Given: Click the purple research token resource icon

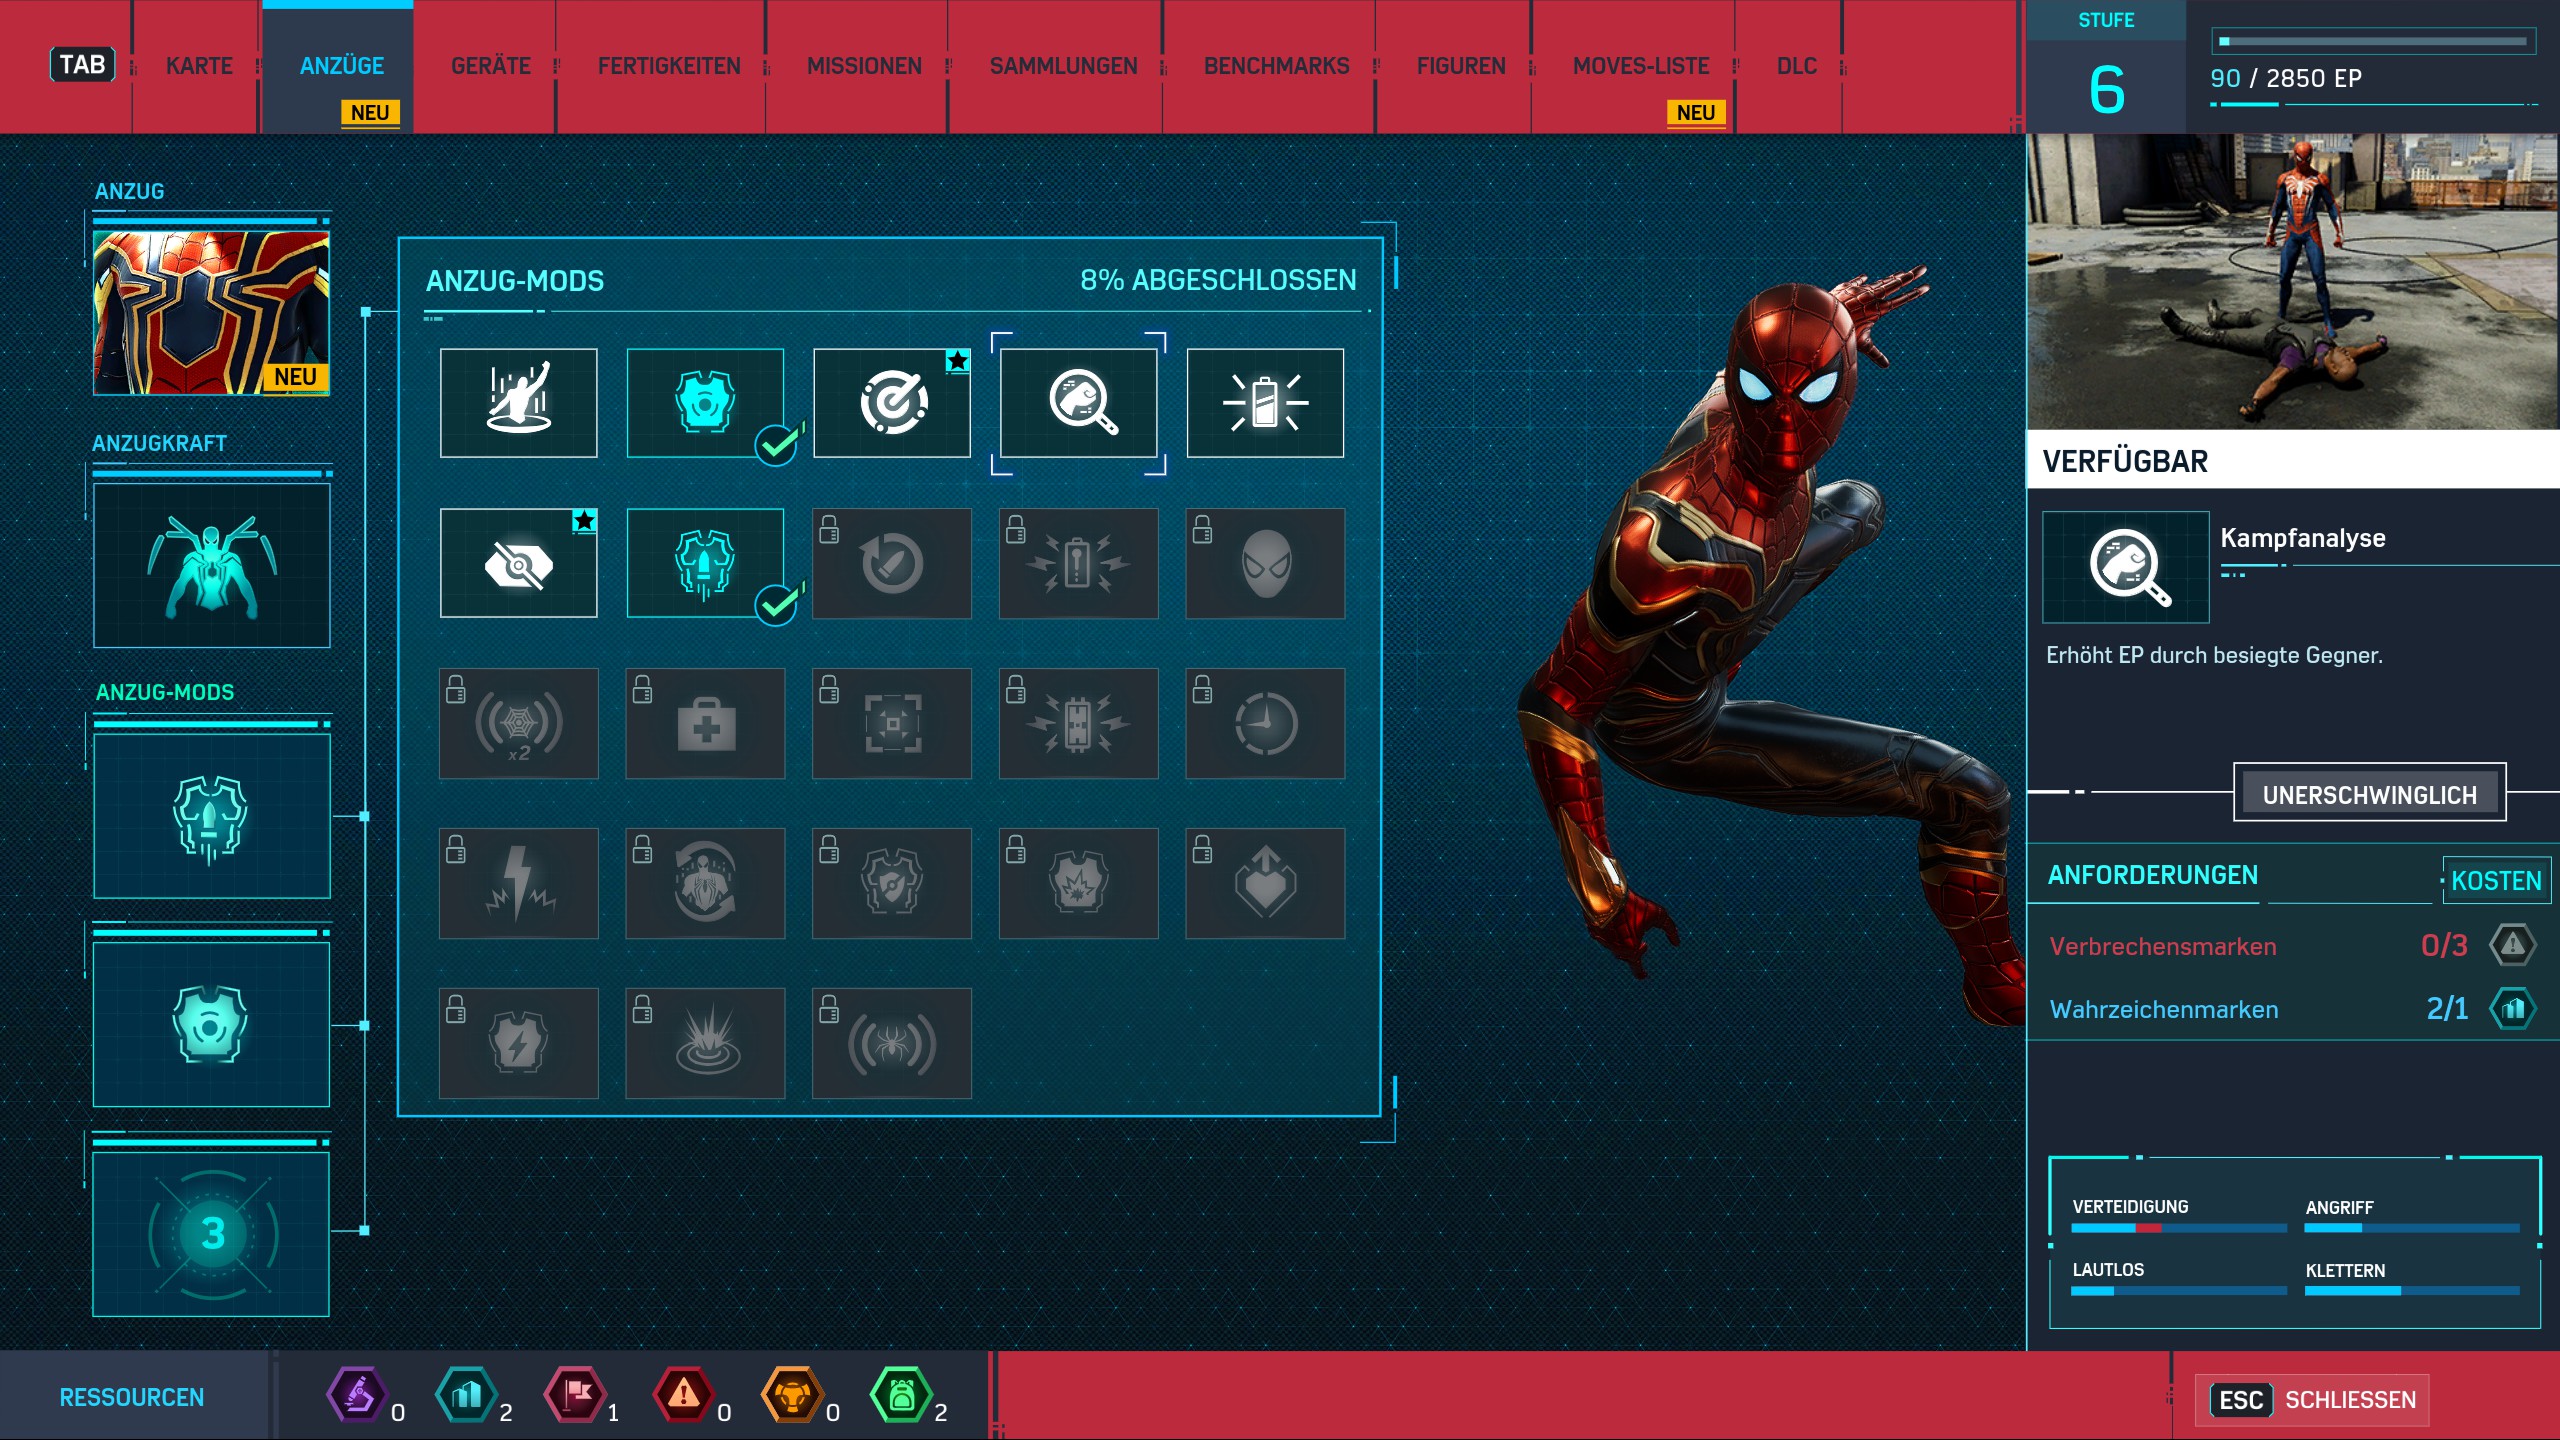Looking at the screenshot, I should point(356,1394).
